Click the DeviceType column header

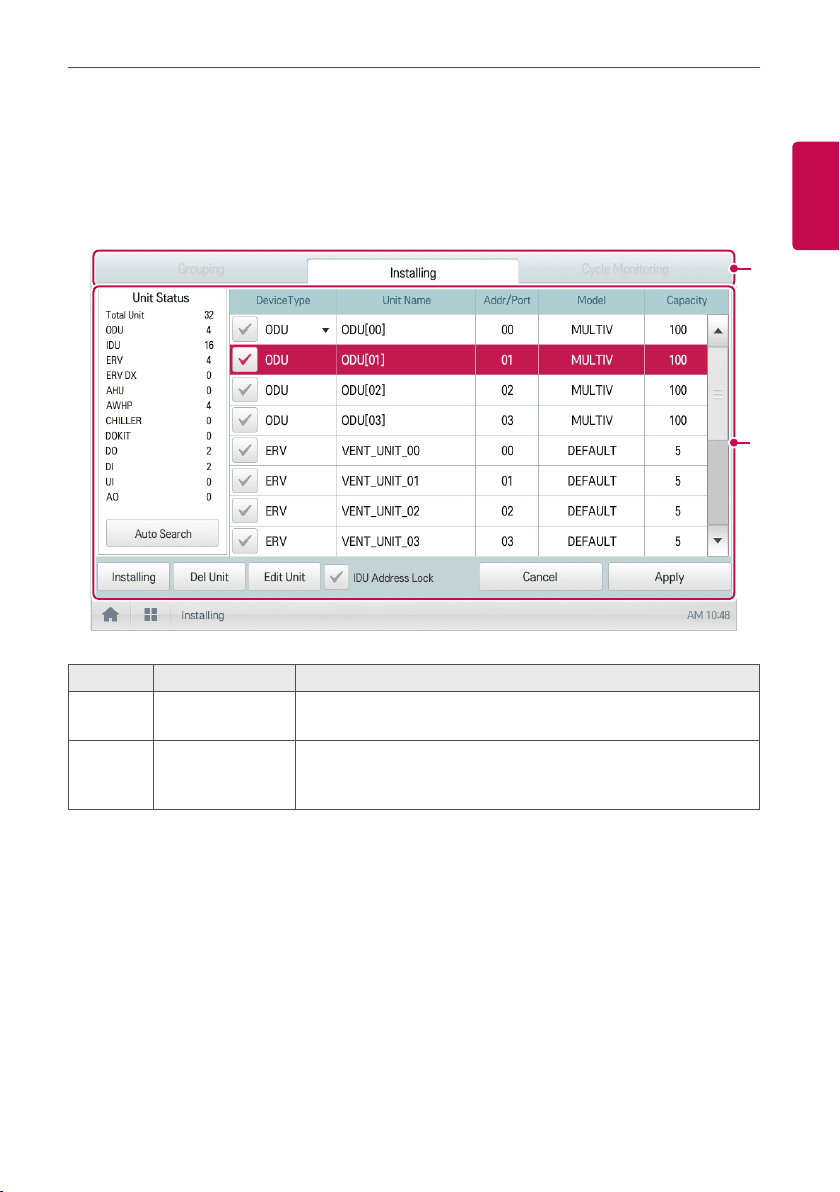pos(283,300)
